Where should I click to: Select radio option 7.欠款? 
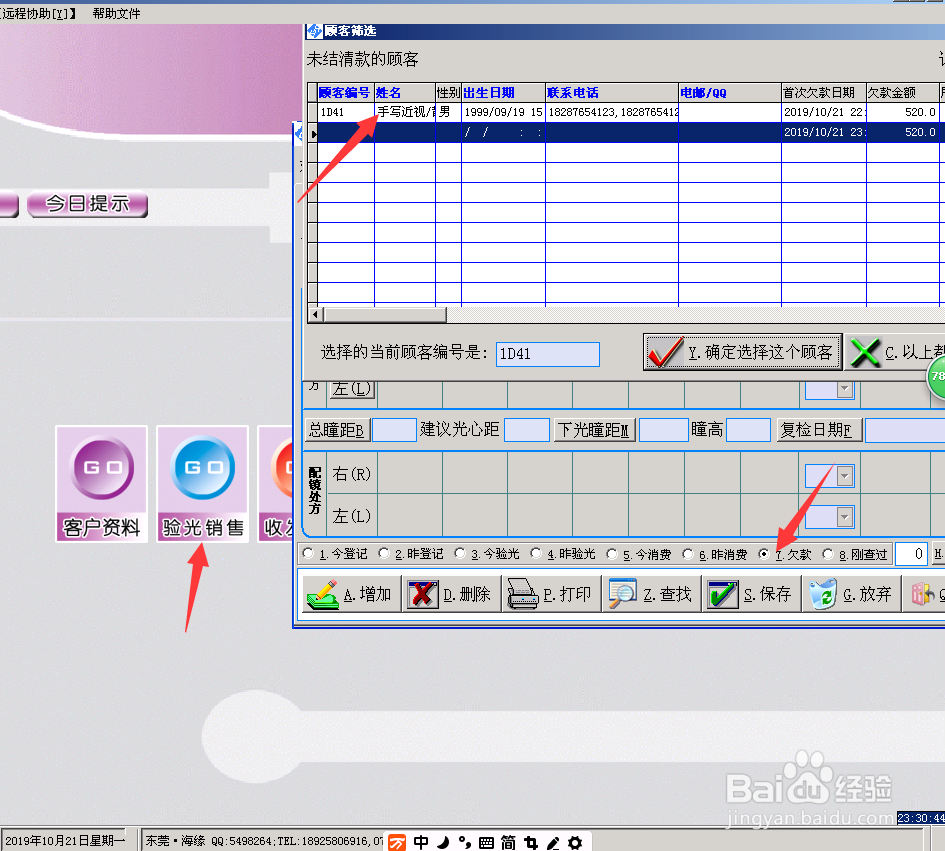764,553
